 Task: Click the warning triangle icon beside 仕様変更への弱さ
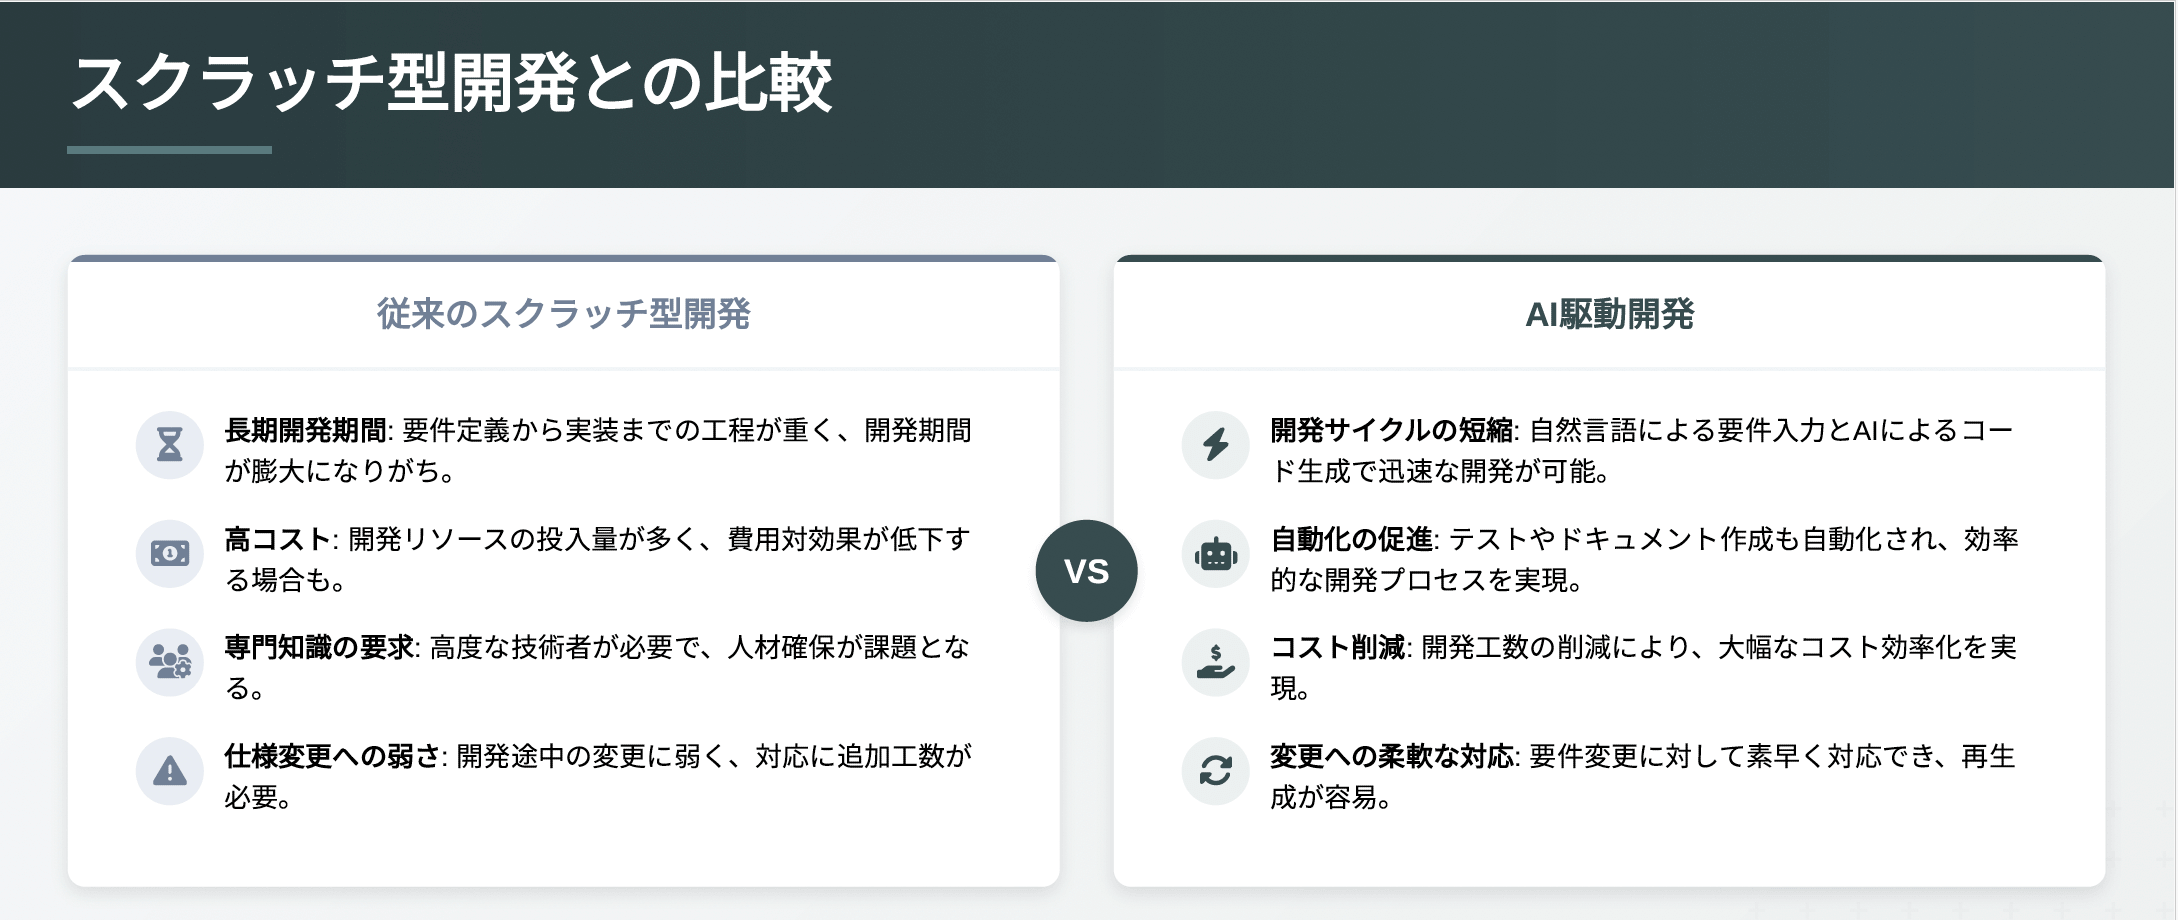(170, 771)
